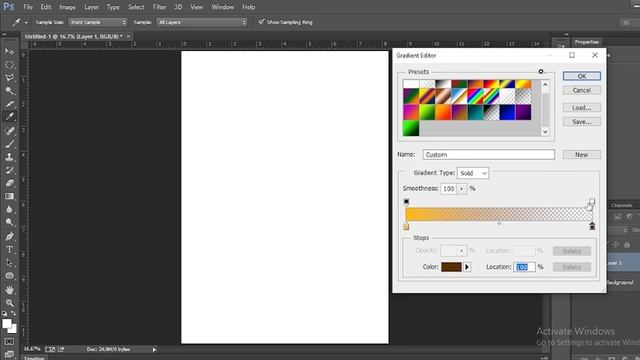Open the Image menu
This screenshot has width=640, height=360.
[x=67, y=7]
